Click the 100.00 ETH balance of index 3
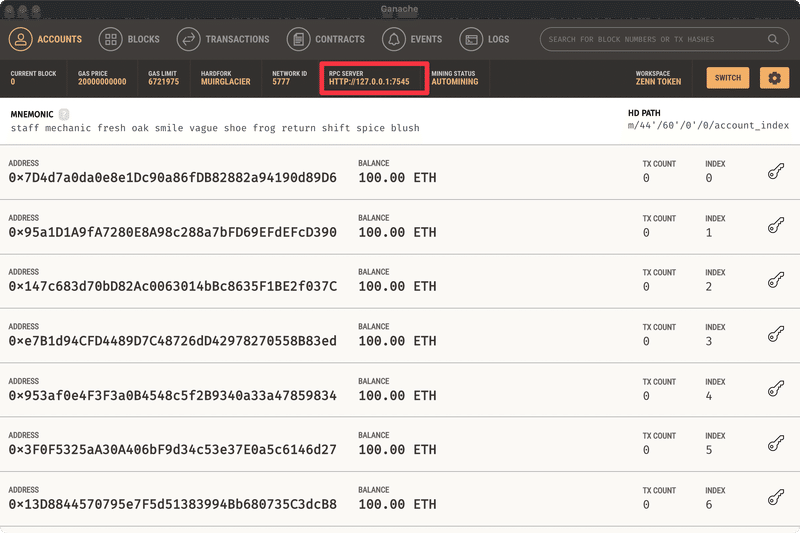This screenshot has height=533, width=800. (397, 341)
